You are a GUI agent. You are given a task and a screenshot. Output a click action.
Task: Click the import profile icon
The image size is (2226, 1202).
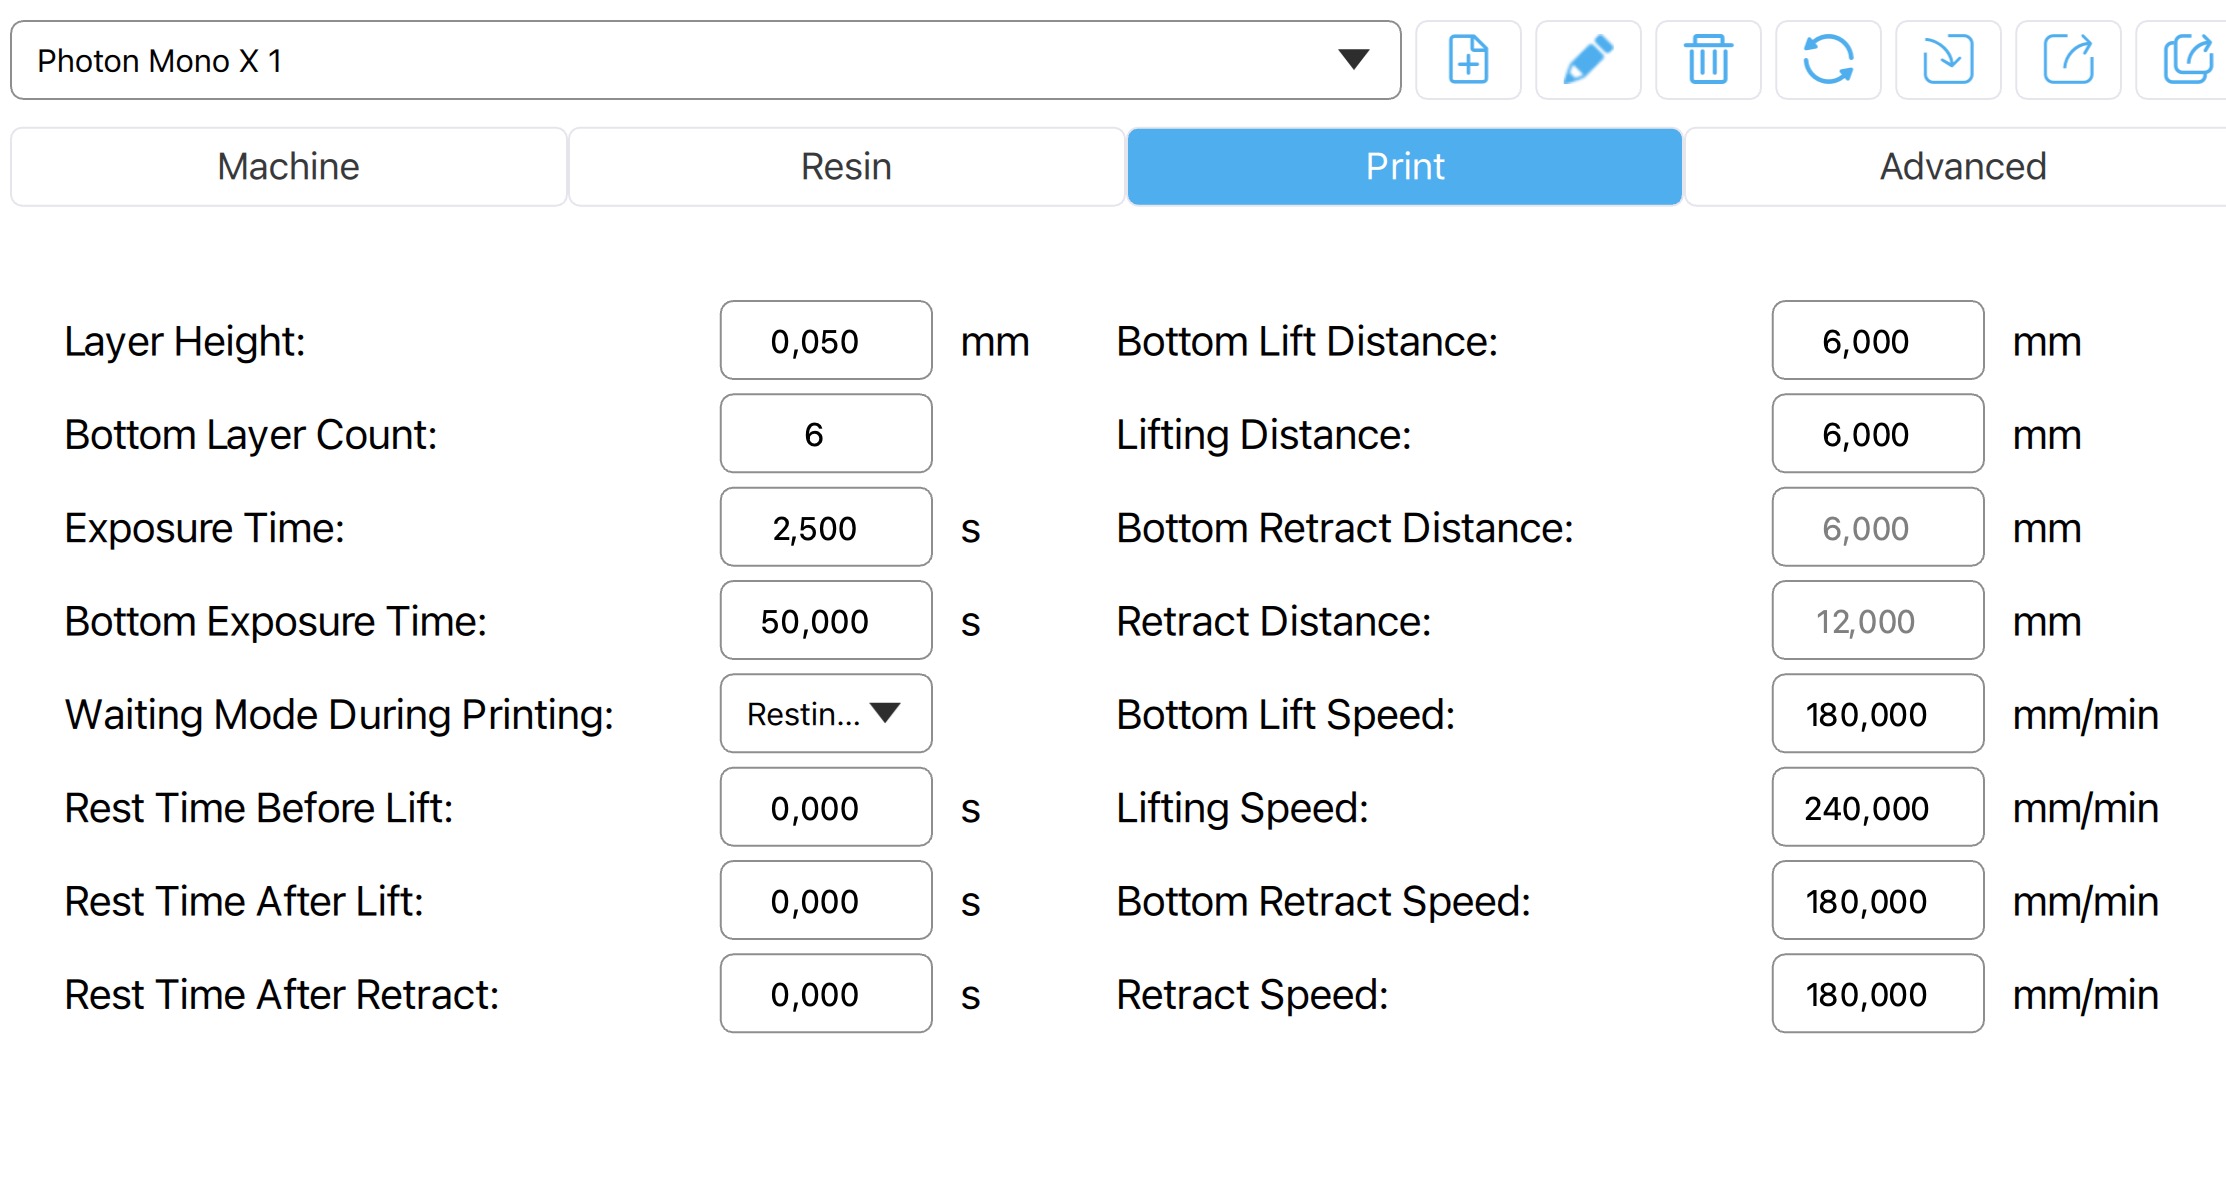[x=1948, y=60]
